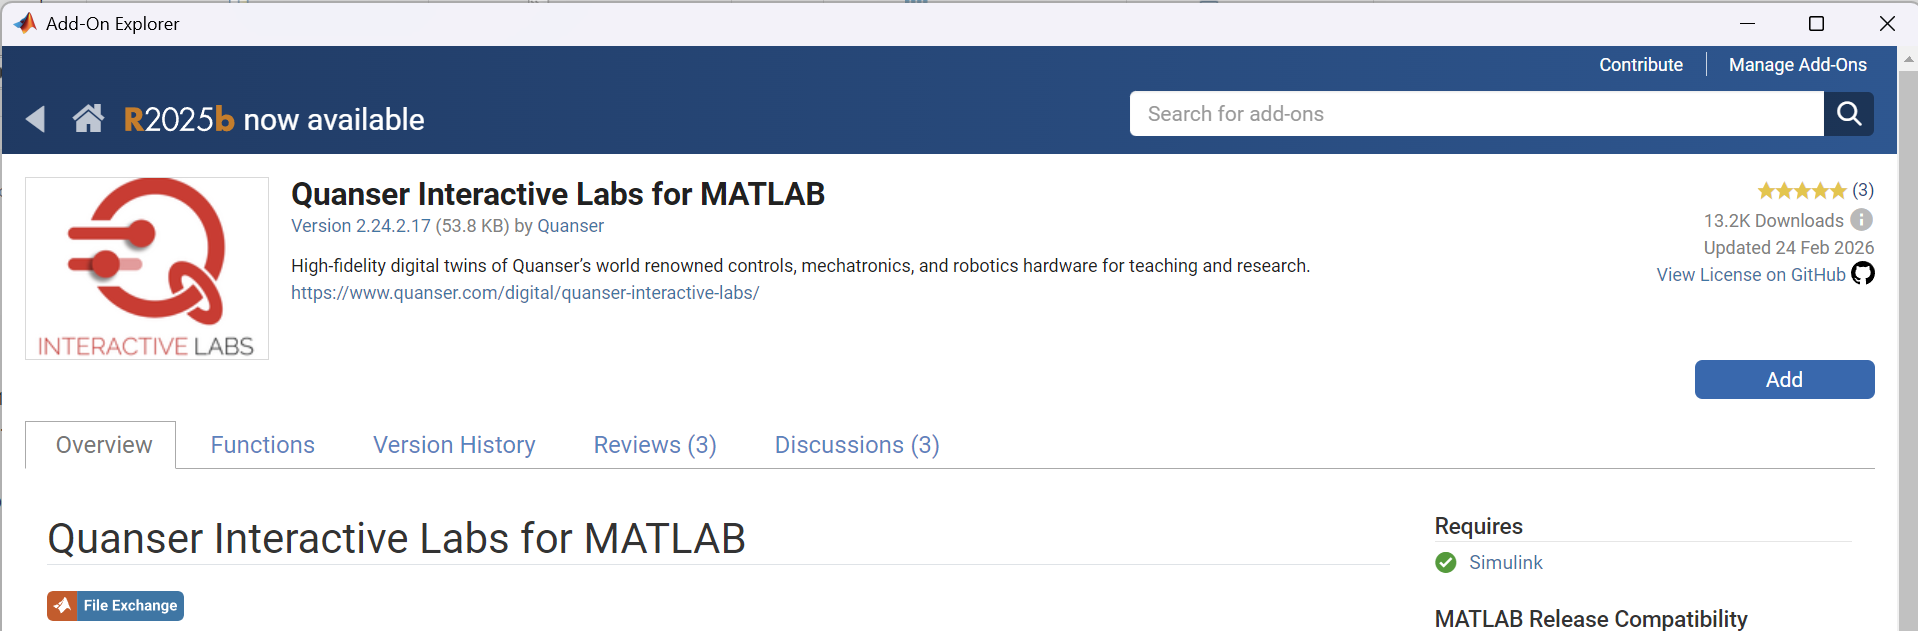Open the Discussions (3) tab

click(856, 444)
